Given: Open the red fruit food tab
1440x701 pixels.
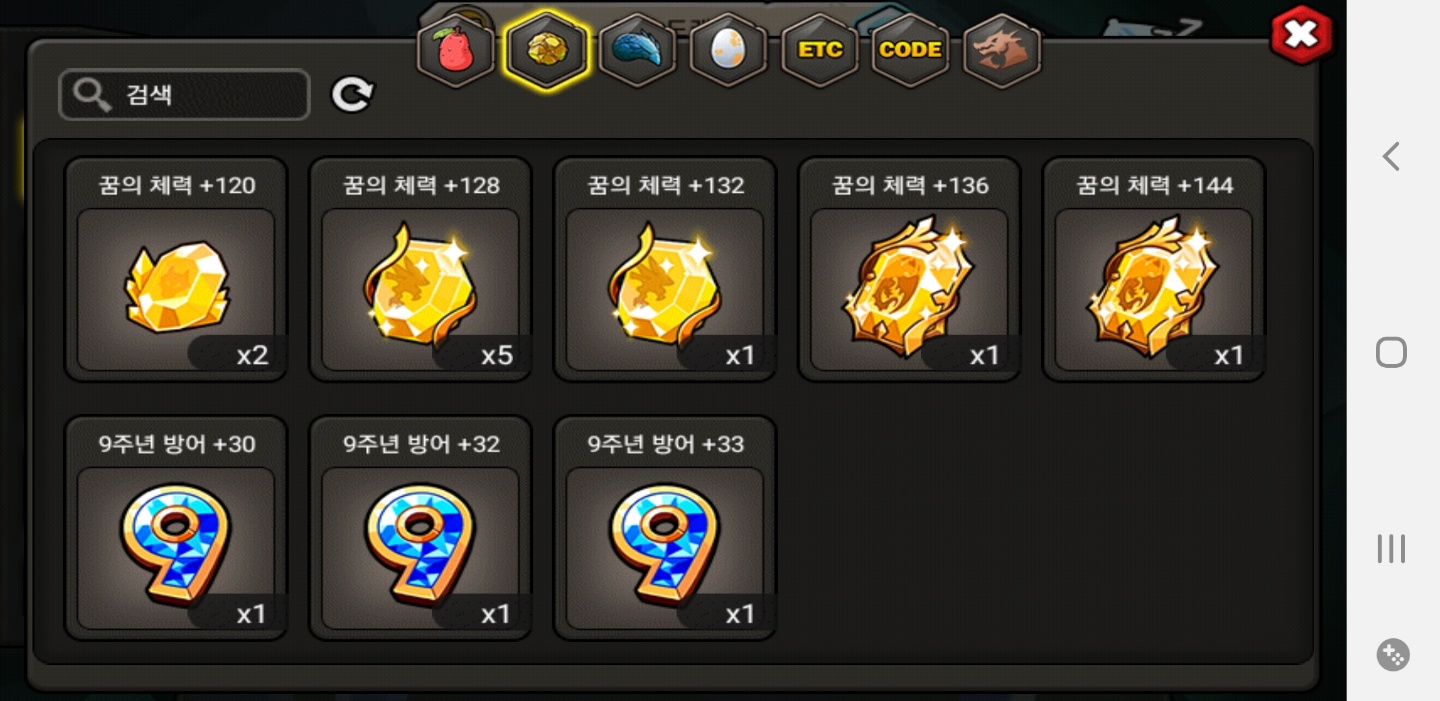Looking at the screenshot, I should pos(455,49).
